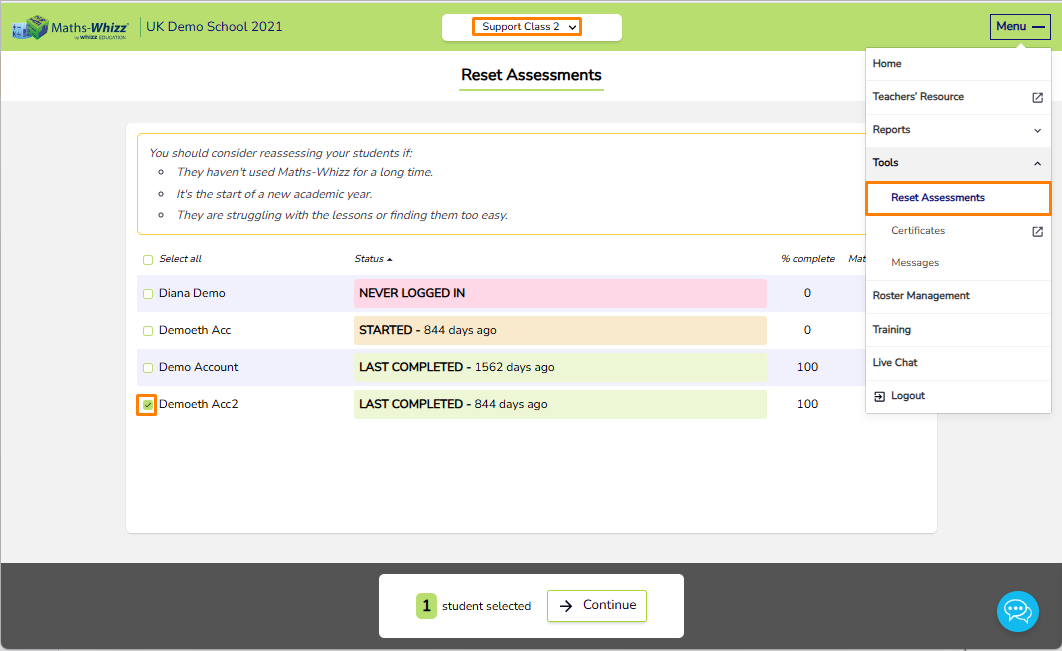This screenshot has width=1062, height=651.
Task: Click LAST COMPLETED - 1562 days ago status
Action: (x=560, y=367)
